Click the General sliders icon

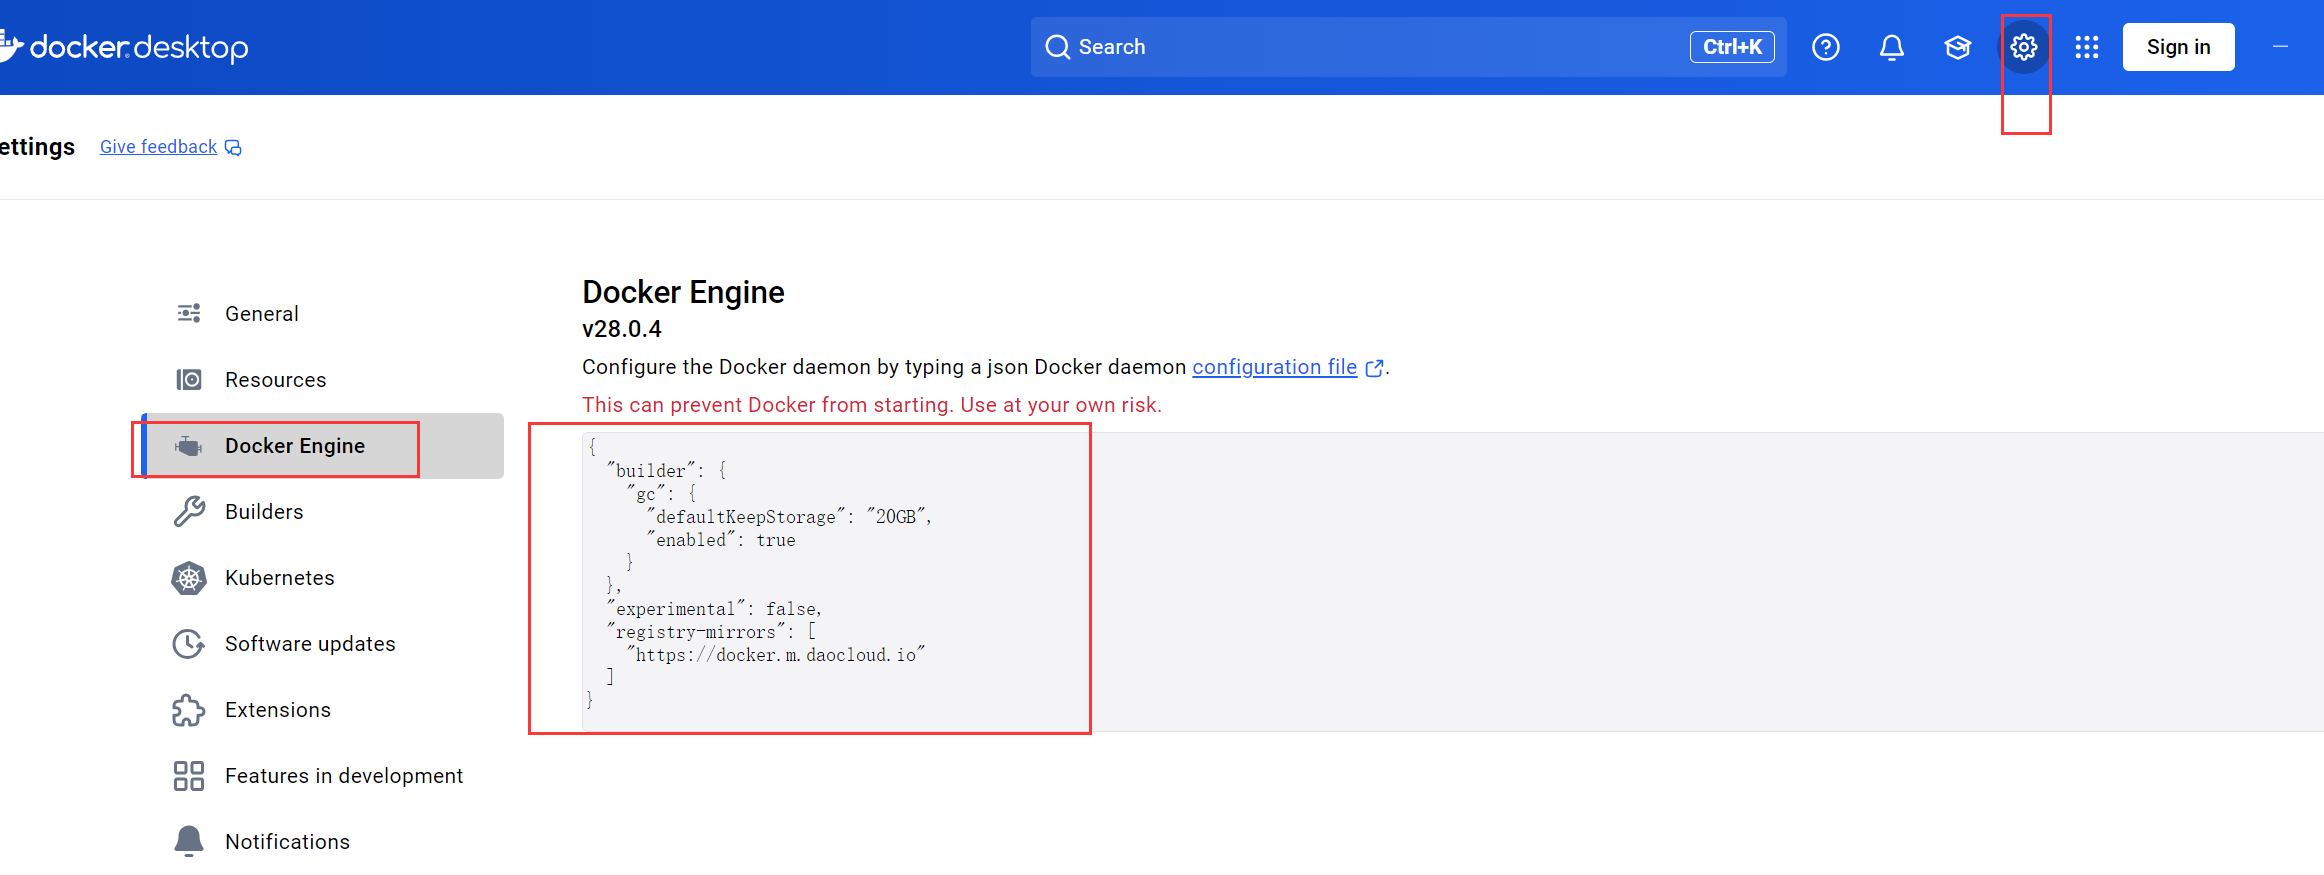189,314
